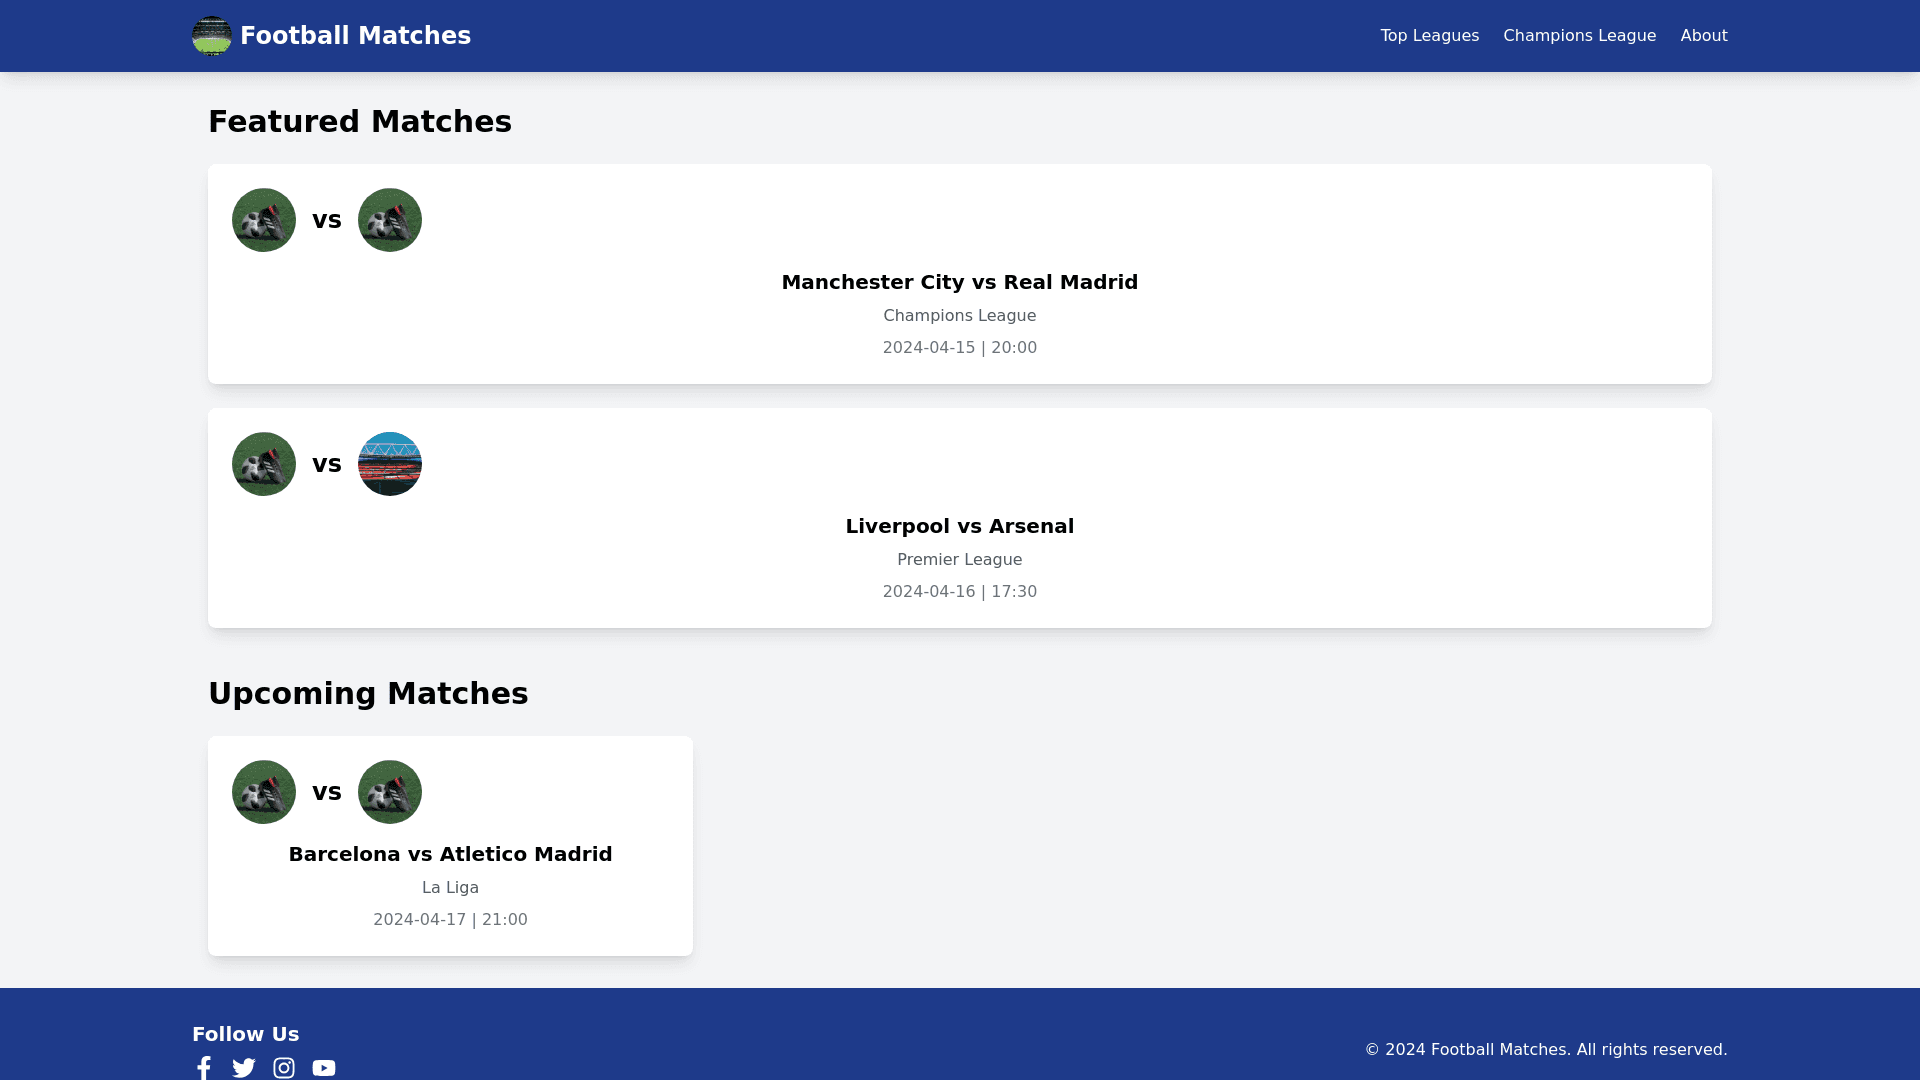The image size is (1920, 1080).
Task: Click the Football Matches site title
Action: pos(355,36)
